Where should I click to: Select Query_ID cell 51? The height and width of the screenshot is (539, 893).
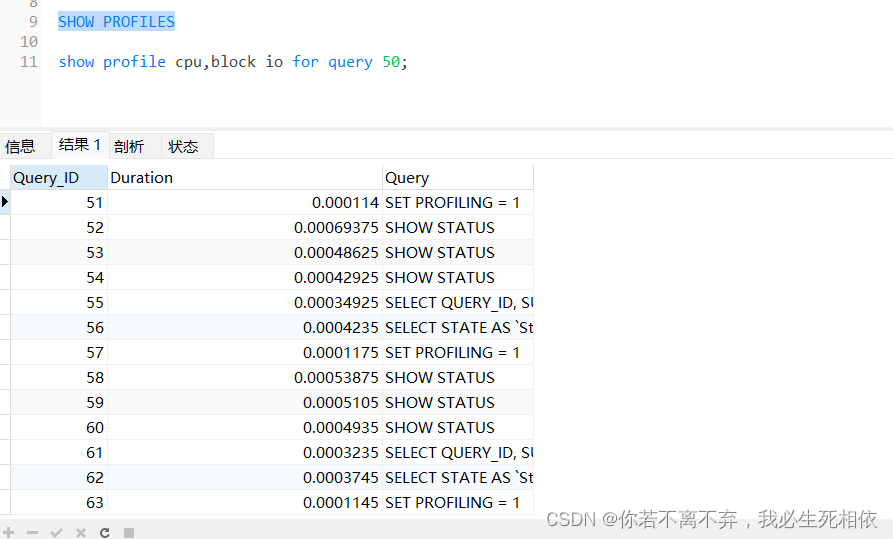(59, 202)
